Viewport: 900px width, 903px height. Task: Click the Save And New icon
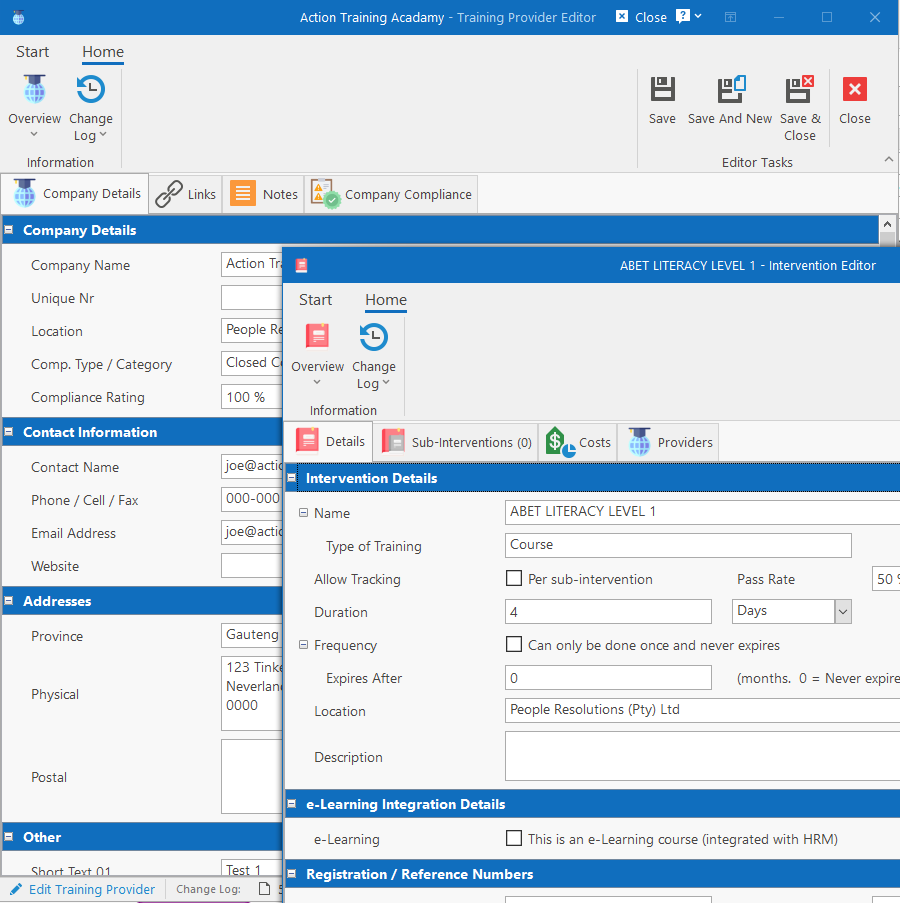coord(730,90)
